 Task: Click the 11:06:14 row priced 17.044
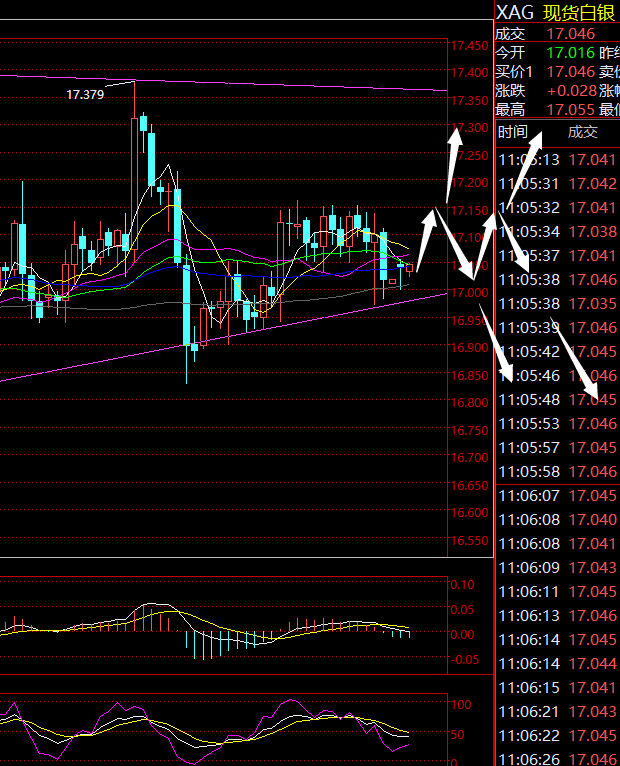click(558, 663)
